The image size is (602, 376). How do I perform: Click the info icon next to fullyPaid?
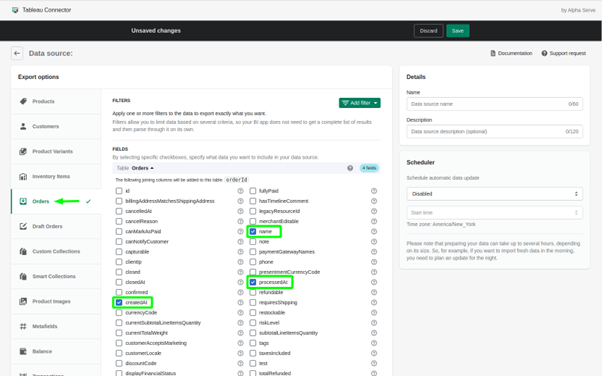coord(374,191)
